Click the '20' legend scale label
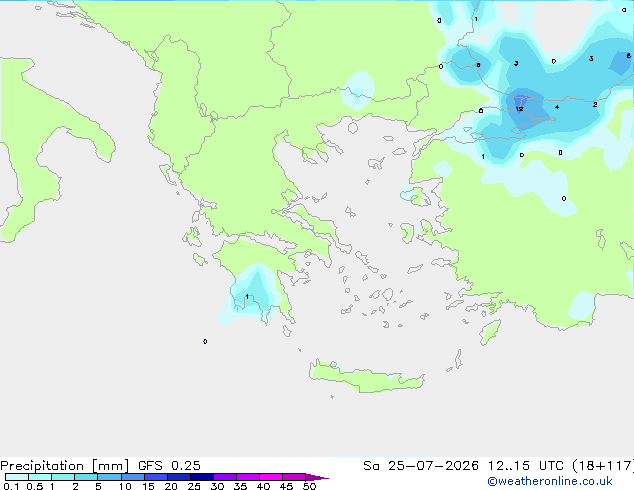Image resolution: width=634 pixels, height=490 pixels. tap(171, 486)
